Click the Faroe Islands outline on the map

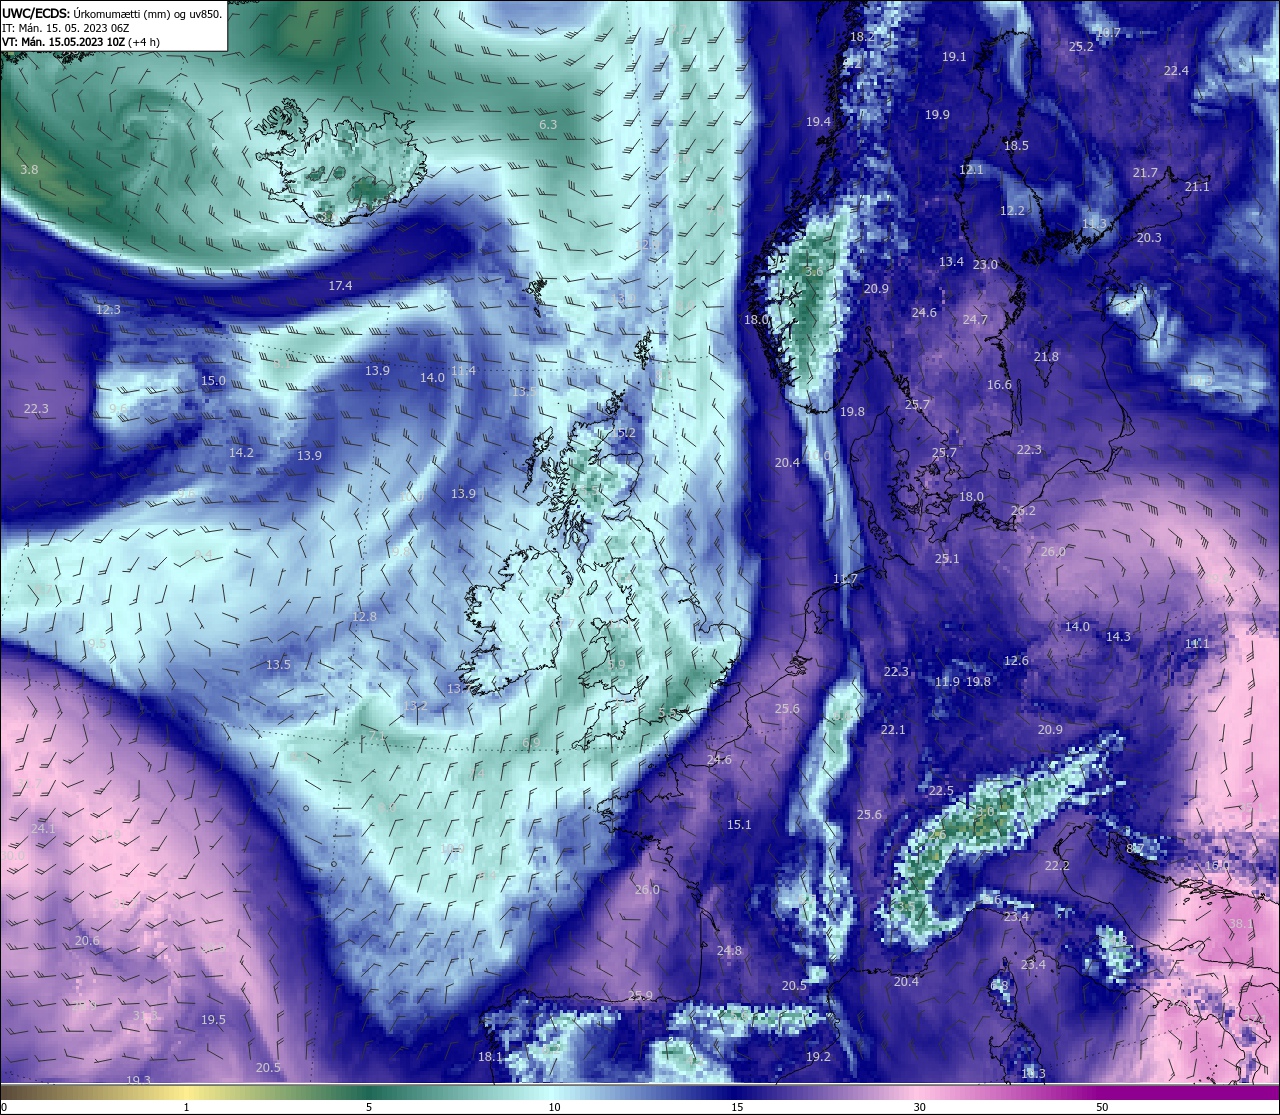(x=538, y=292)
